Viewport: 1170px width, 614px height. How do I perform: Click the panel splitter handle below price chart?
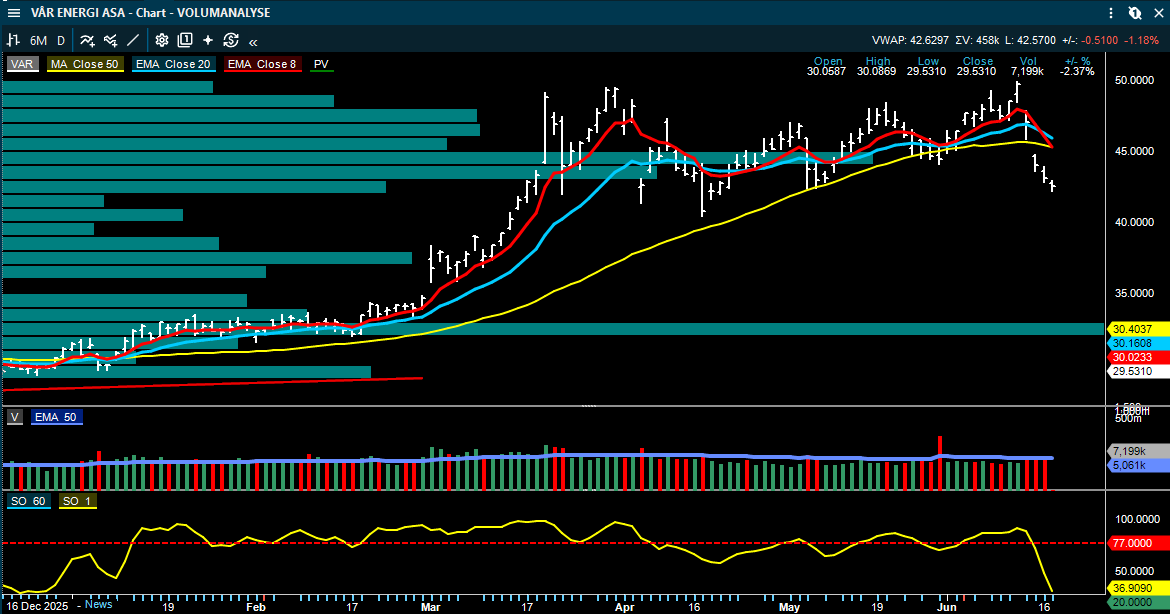[589, 406]
